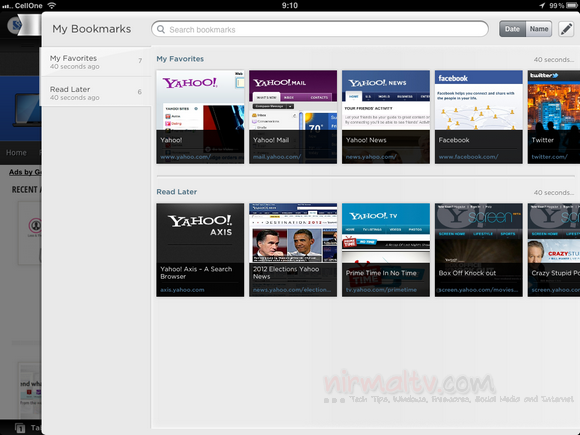
Task: Click count 6 on Read Later row
Action: point(140,91)
